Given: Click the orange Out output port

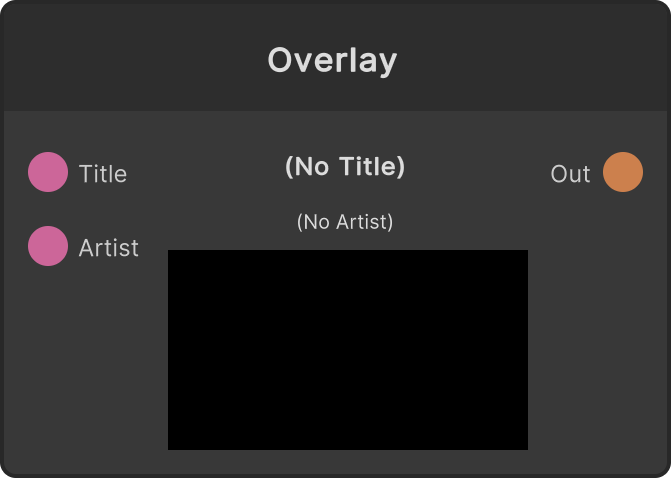Looking at the screenshot, I should point(623,172).
